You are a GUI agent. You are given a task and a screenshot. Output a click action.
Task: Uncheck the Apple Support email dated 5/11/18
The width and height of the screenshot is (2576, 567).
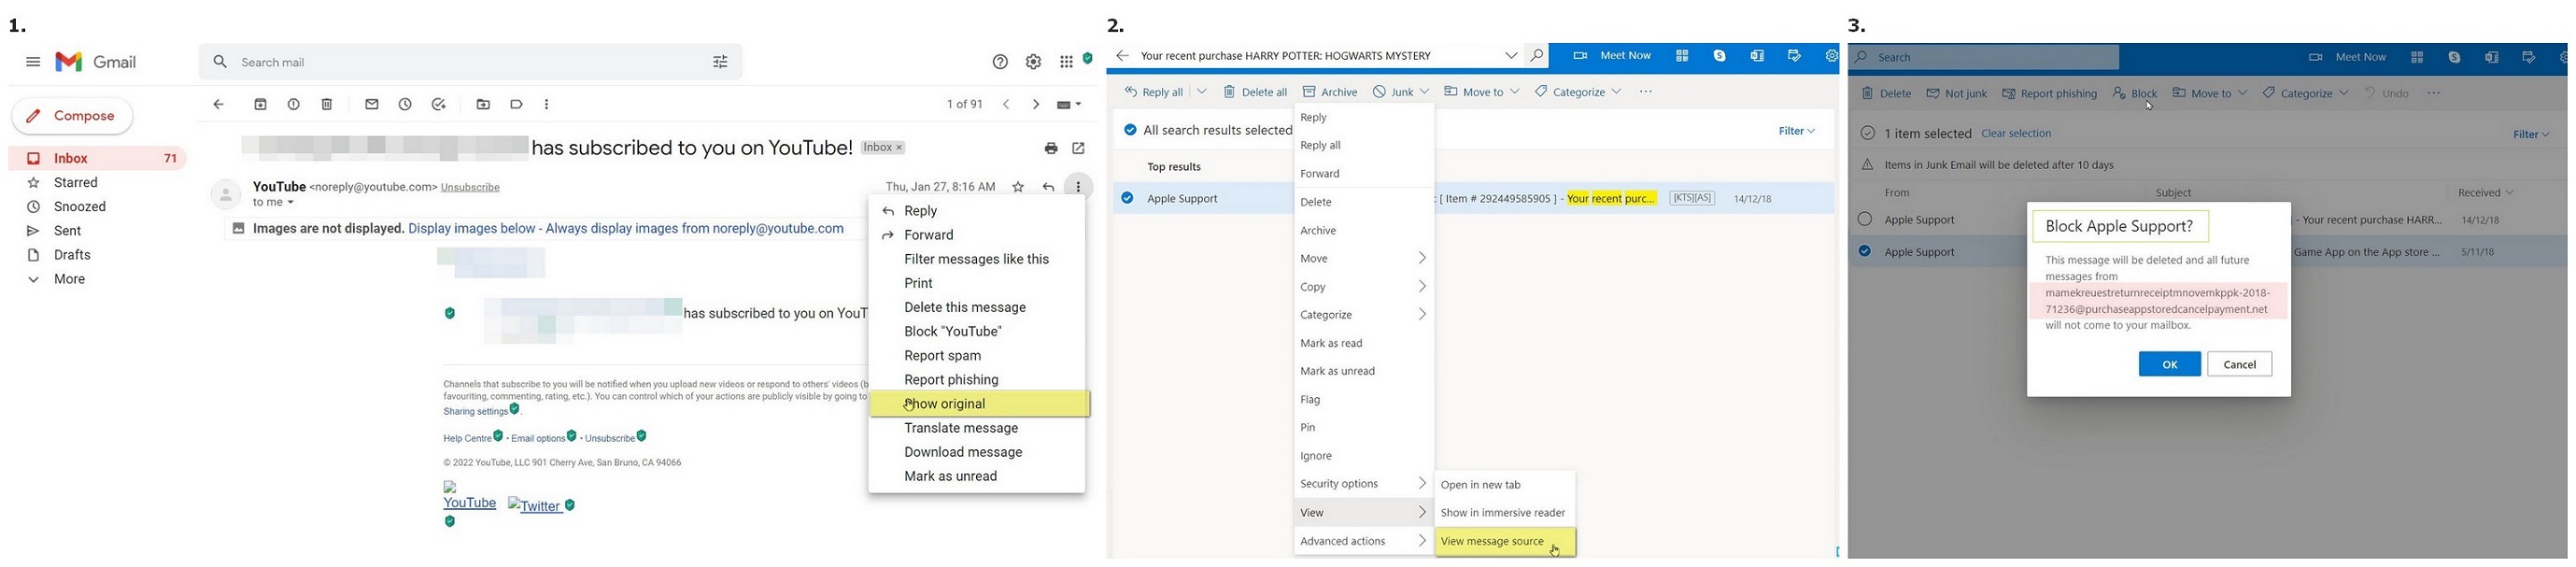[1865, 252]
